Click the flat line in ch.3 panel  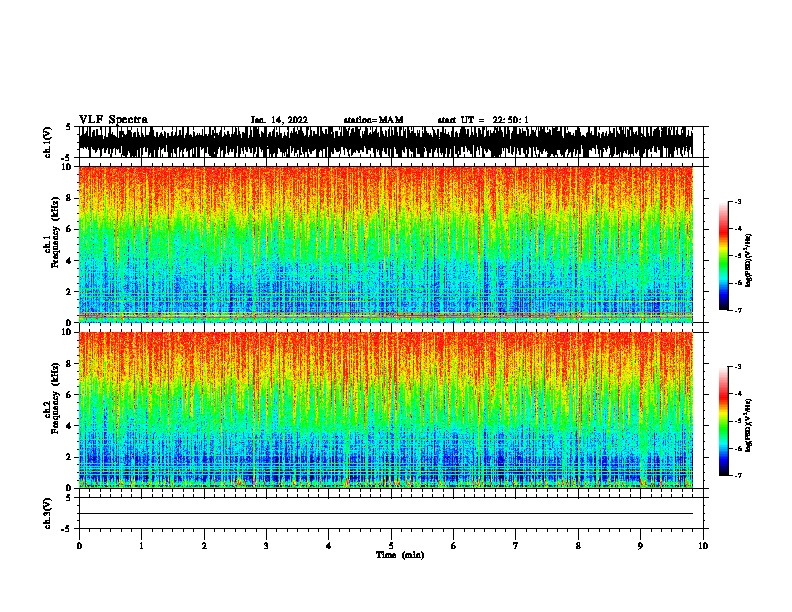[386, 514]
